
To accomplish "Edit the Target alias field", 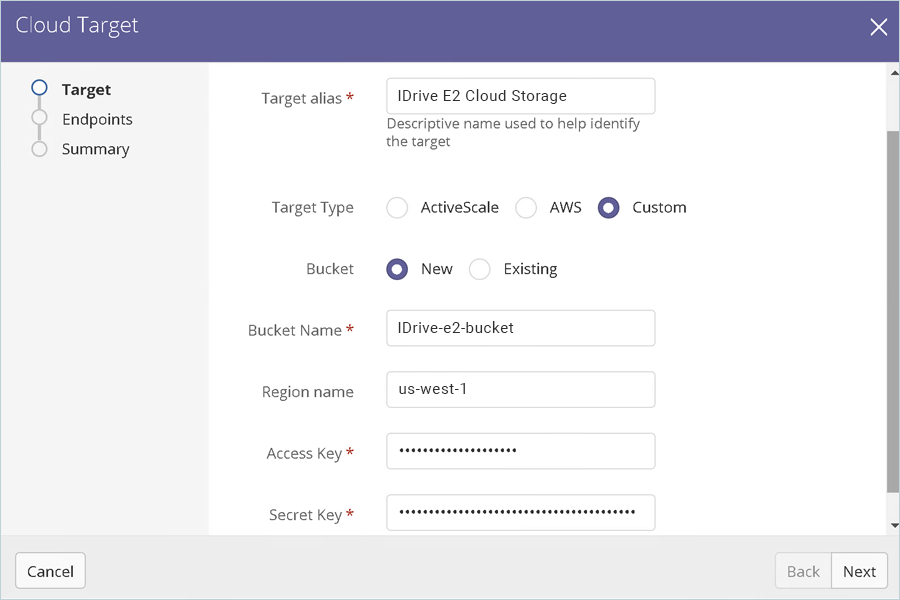I will coord(521,96).
